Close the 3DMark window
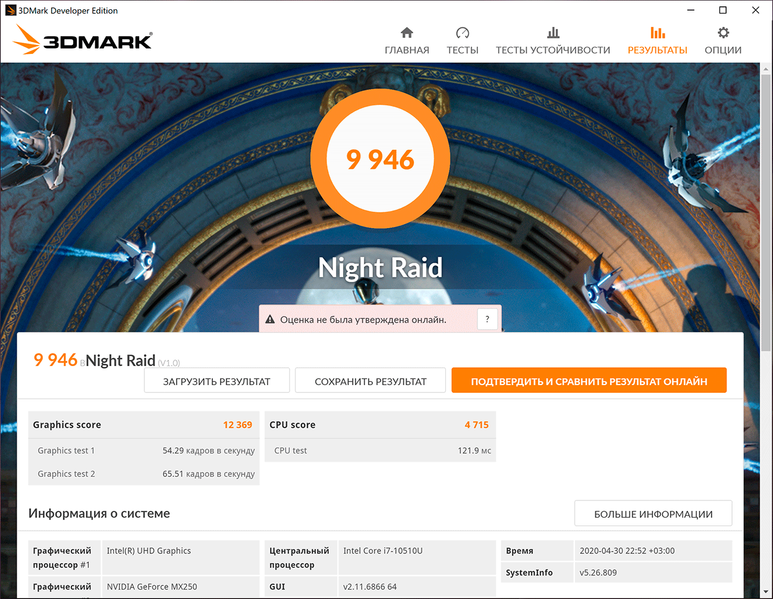This screenshot has height=599, width=773. pyautogui.click(x=755, y=10)
